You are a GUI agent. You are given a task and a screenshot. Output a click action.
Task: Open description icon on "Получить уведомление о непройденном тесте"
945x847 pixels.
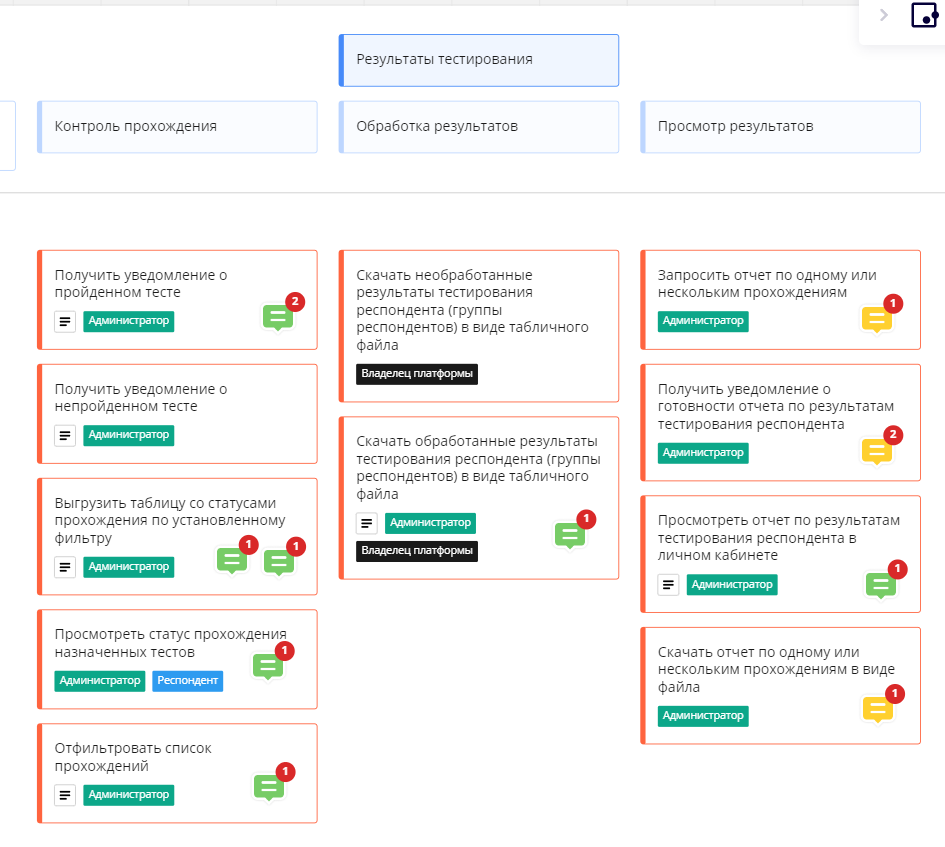coord(64,435)
